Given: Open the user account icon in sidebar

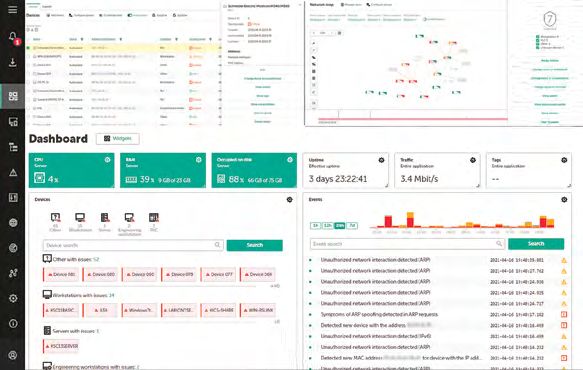Looking at the screenshot, I should click(13, 355).
